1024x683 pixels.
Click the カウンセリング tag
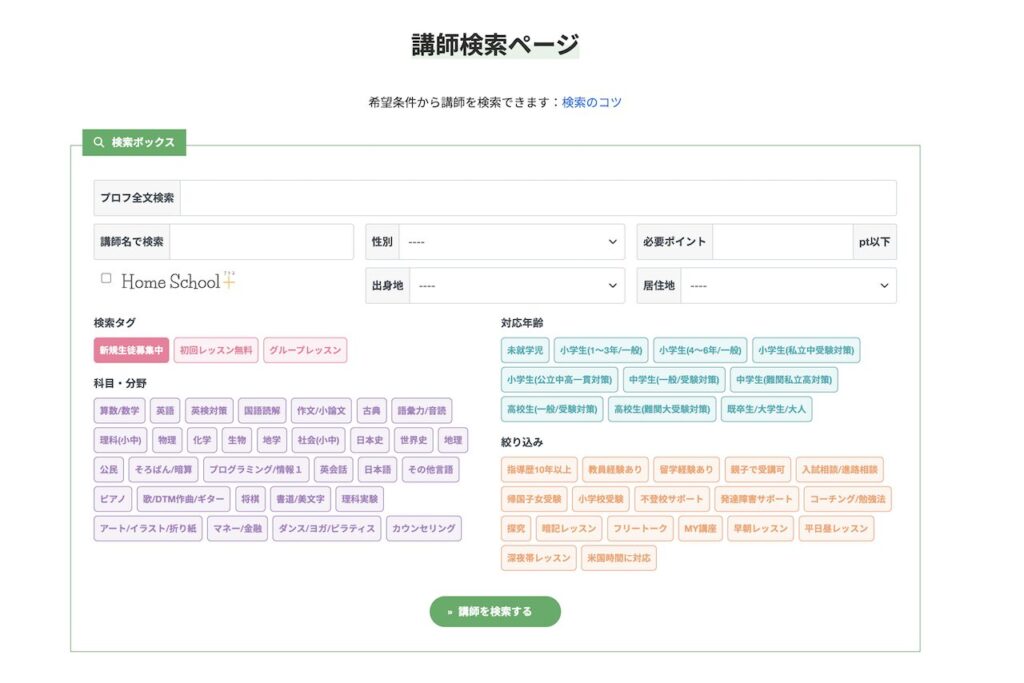424,528
